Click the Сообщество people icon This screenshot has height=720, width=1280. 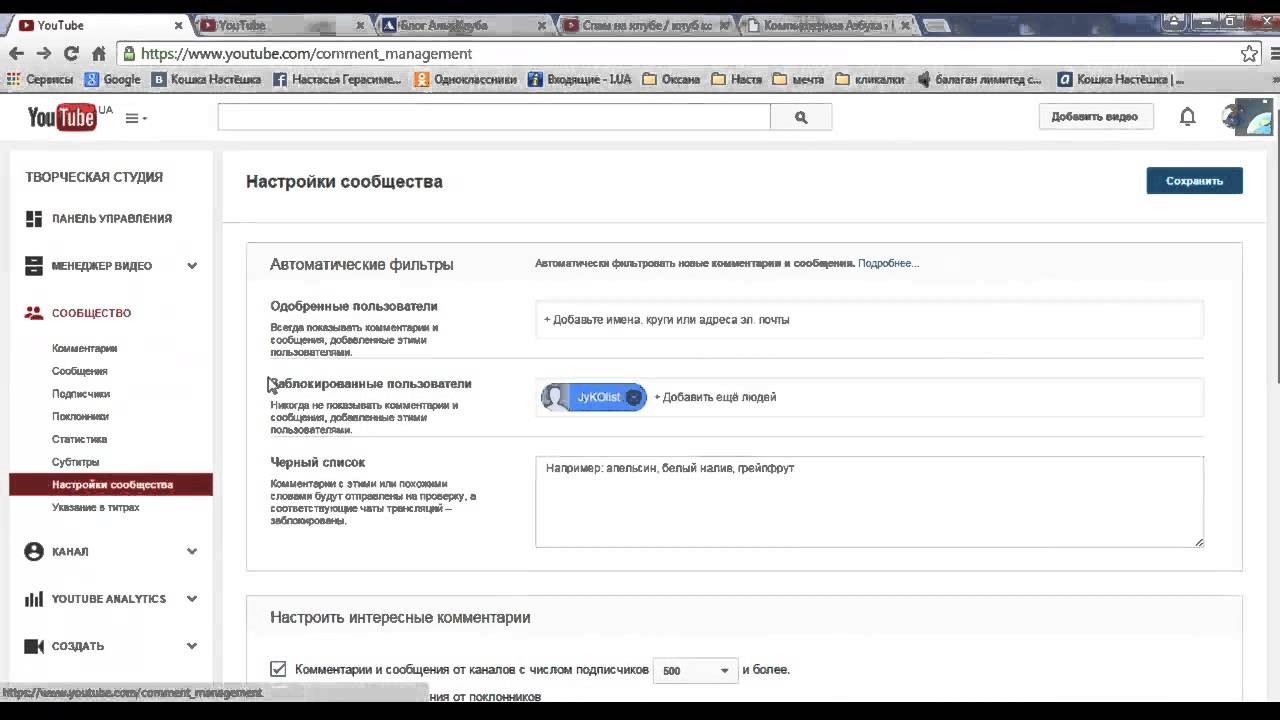[x=34, y=313]
